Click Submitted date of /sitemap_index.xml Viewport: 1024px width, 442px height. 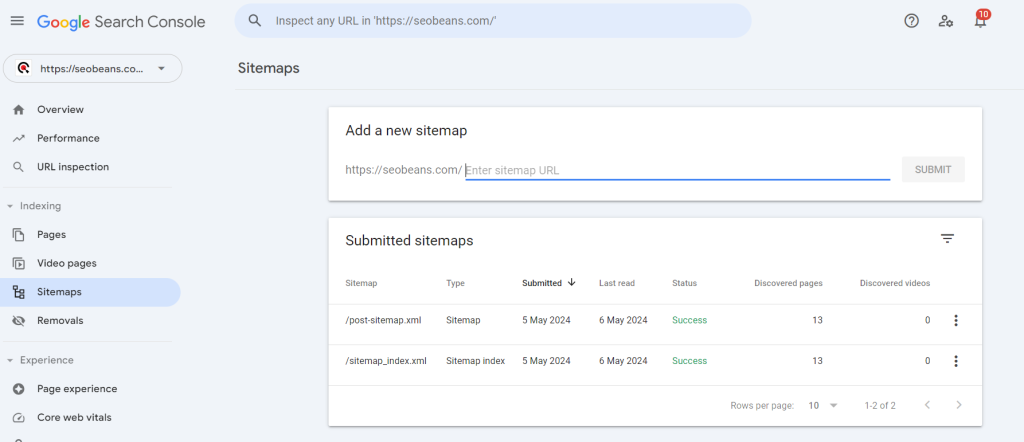pos(546,361)
